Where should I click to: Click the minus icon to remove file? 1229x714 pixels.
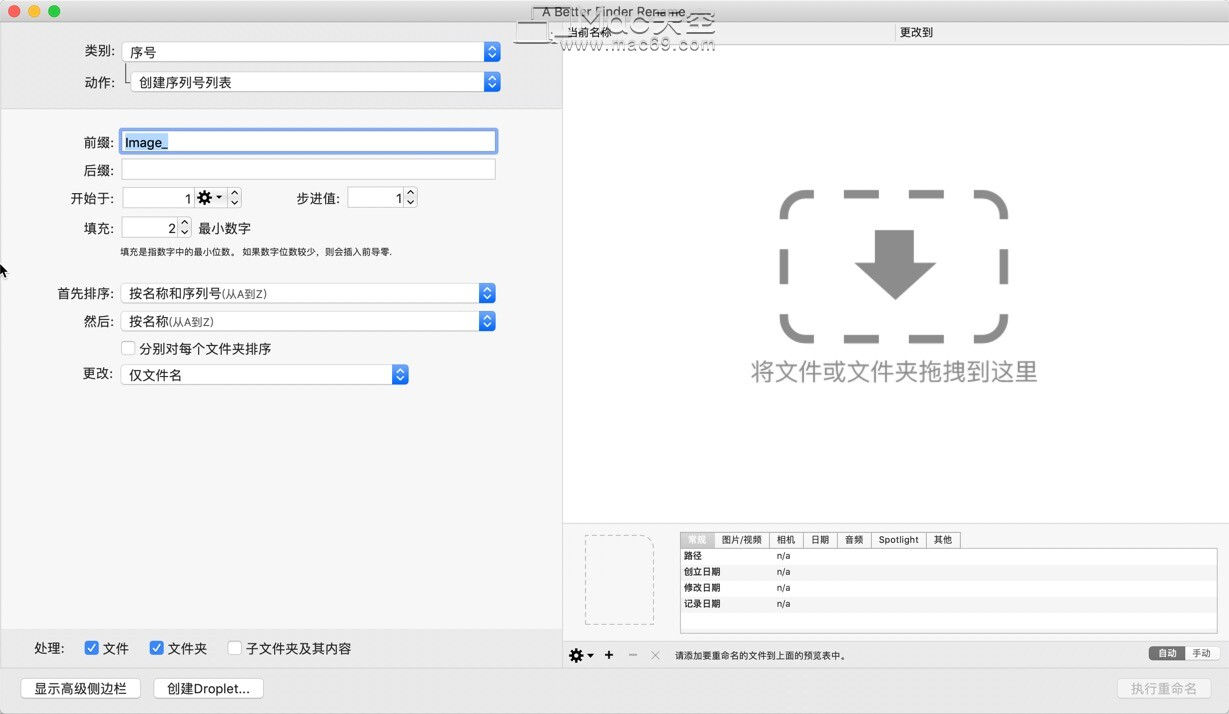(632, 655)
